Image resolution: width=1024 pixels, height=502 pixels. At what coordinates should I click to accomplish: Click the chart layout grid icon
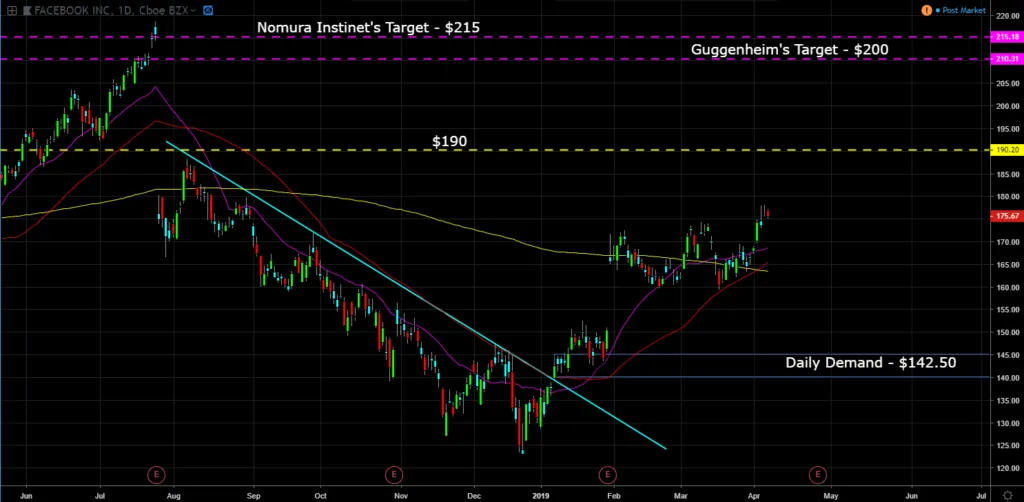12,10
